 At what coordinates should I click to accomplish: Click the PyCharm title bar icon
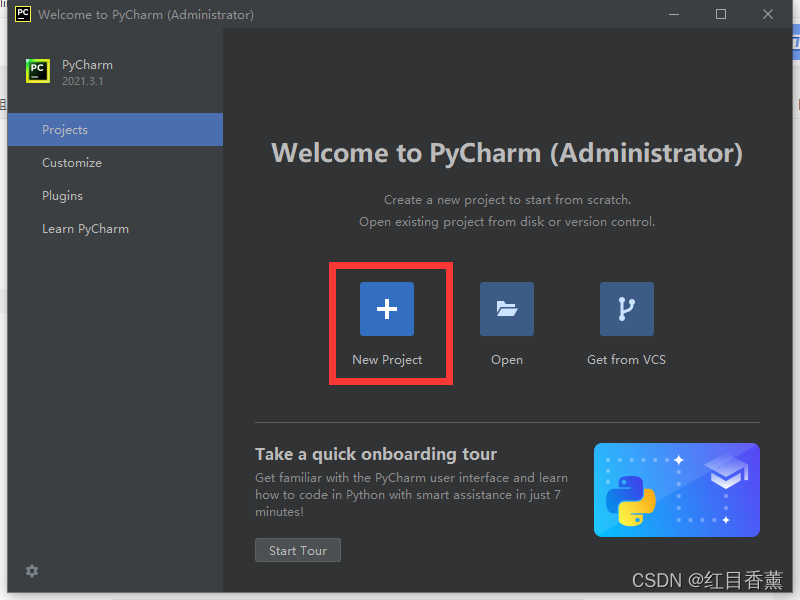22,14
